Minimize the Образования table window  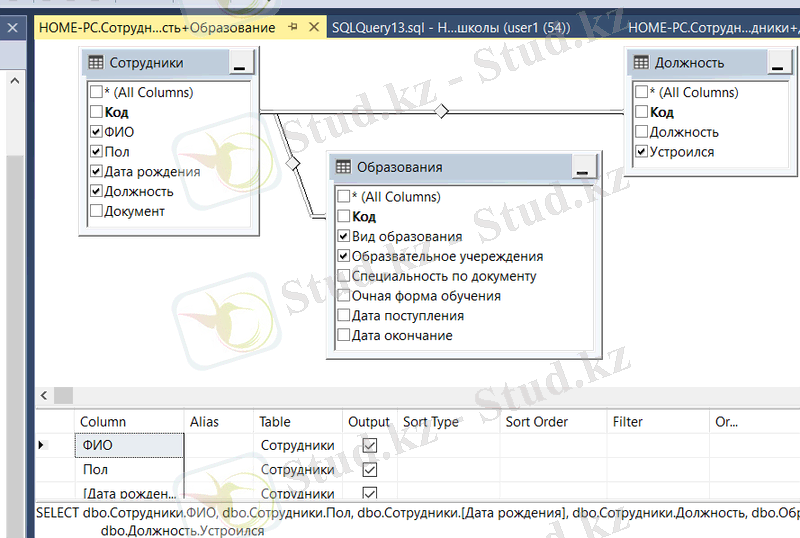click(582, 168)
